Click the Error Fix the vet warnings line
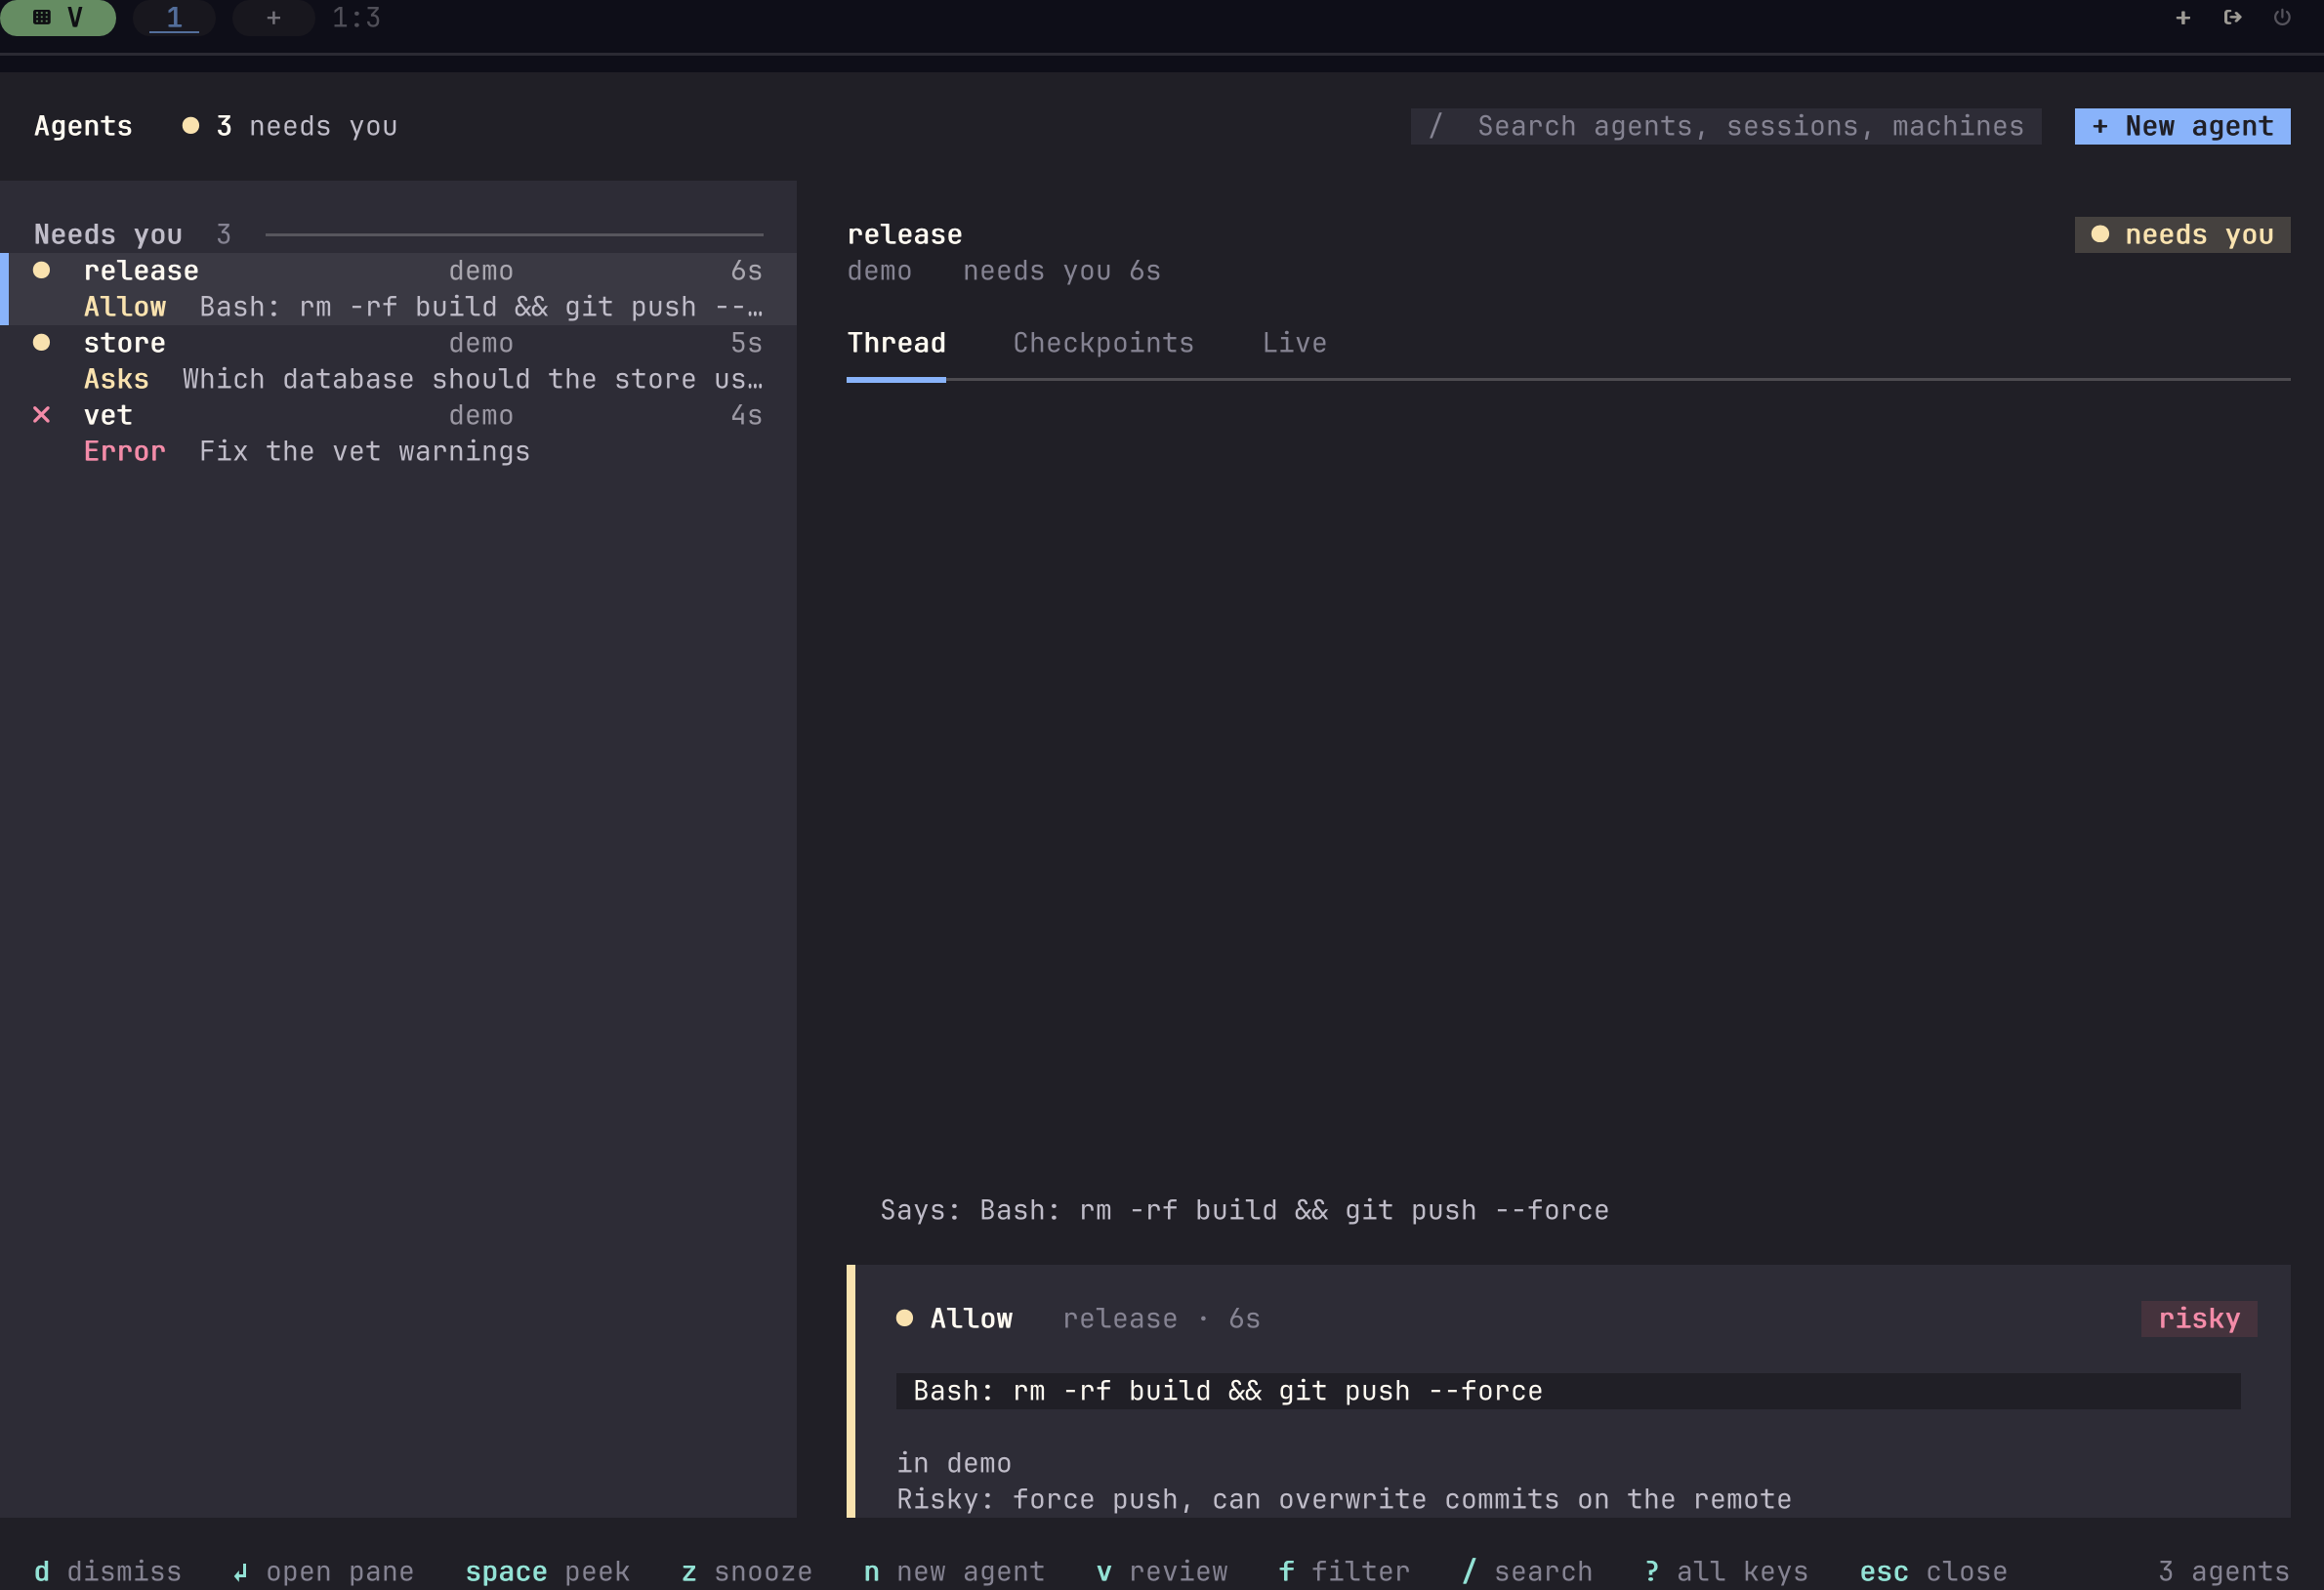The image size is (2324, 1590). [x=307, y=451]
